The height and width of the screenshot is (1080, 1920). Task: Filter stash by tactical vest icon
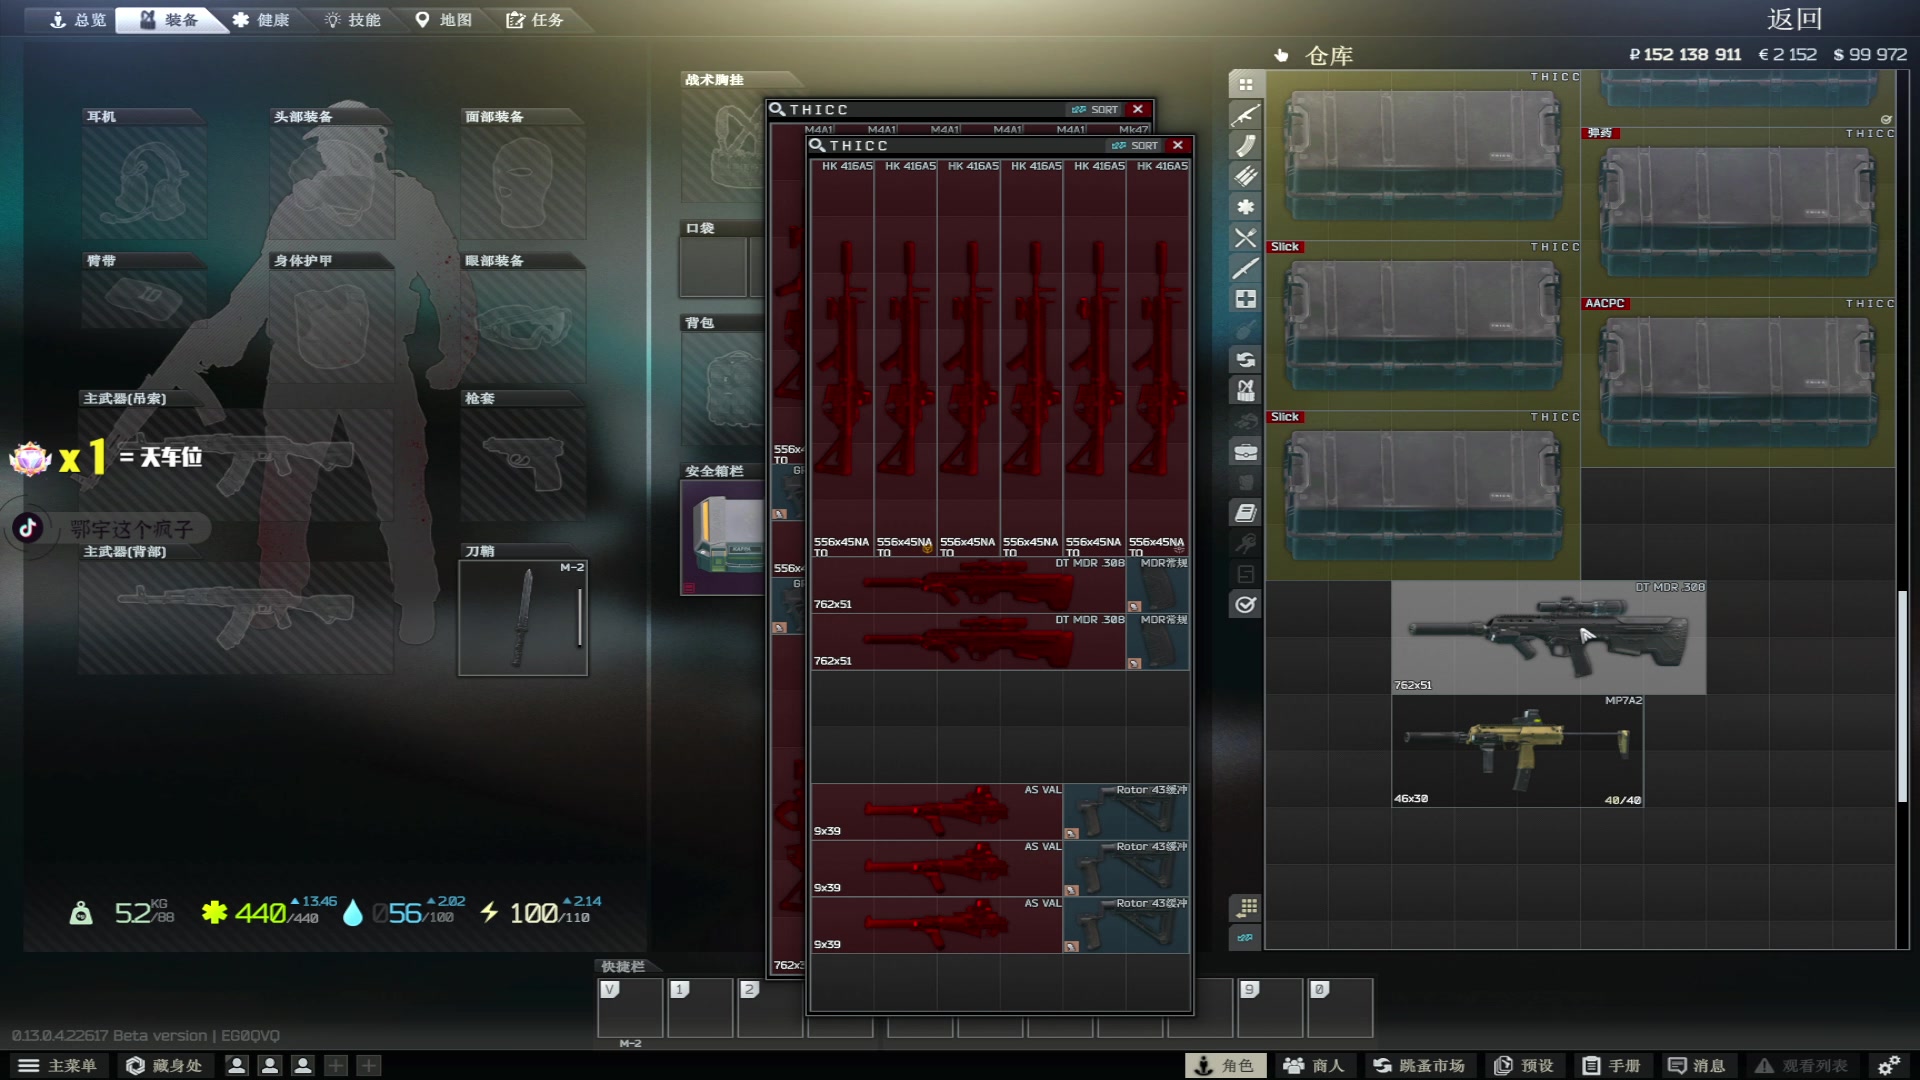click(x=1245, y=390)
